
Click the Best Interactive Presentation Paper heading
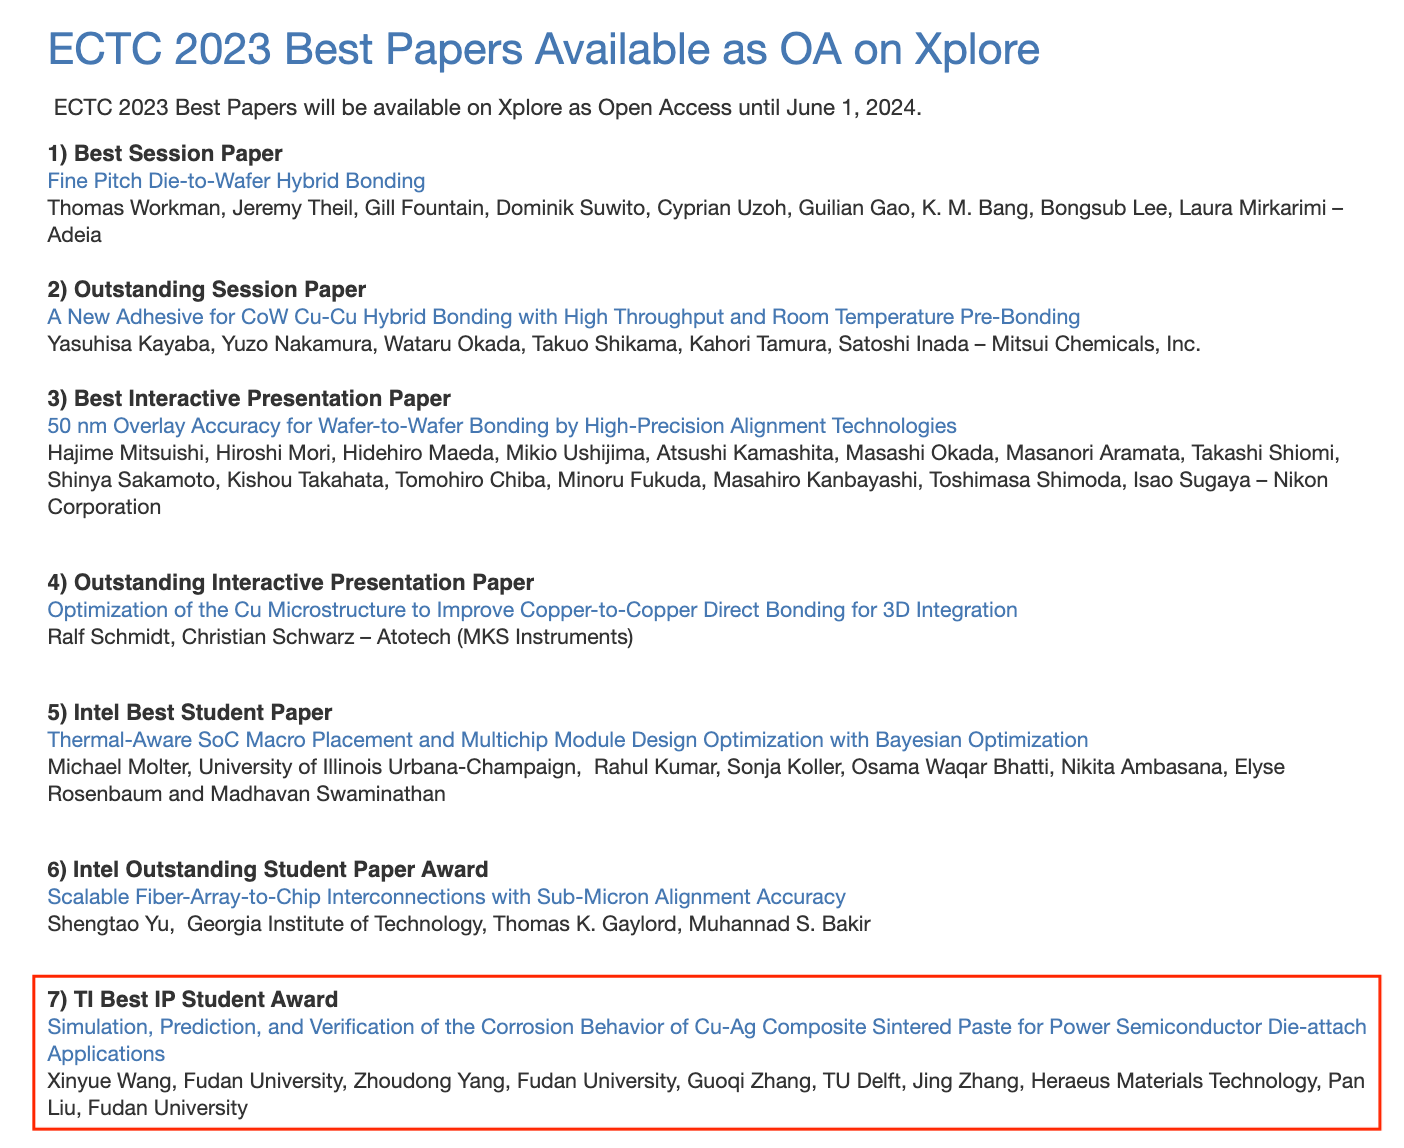click(249, 398)
